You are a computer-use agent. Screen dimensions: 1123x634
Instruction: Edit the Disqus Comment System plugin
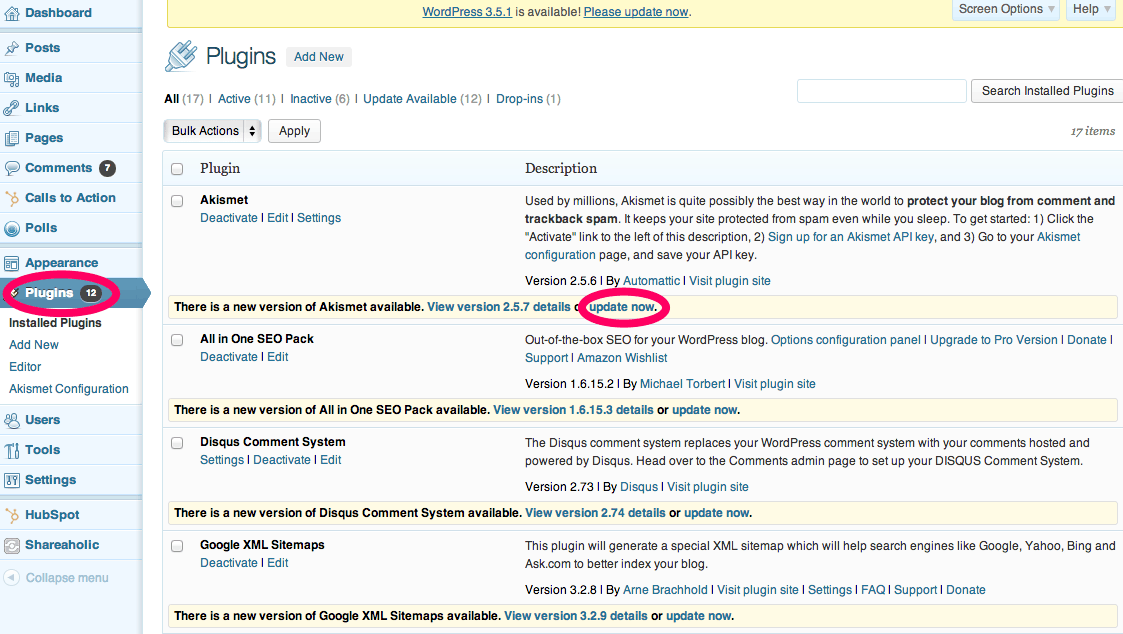330,461
